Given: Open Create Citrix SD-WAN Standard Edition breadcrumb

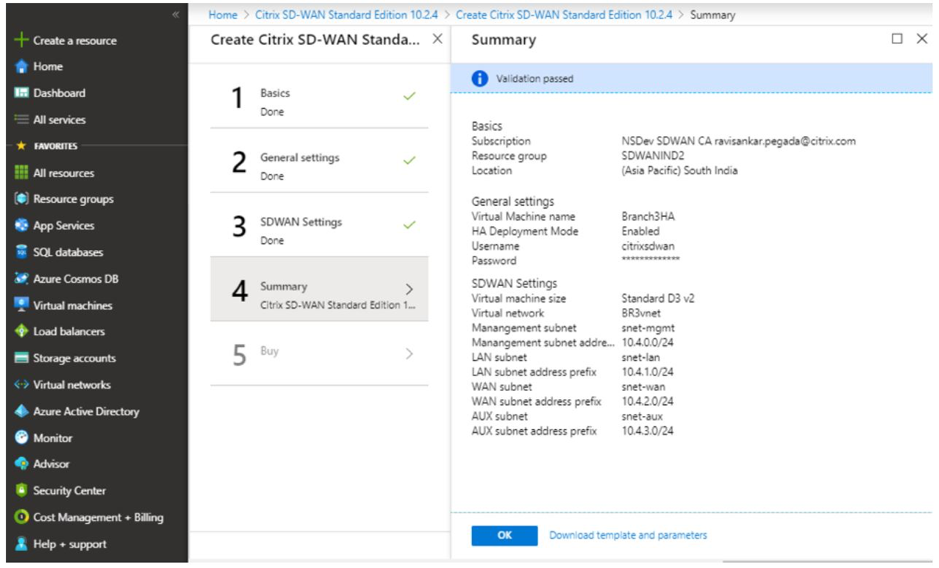Looking at the screenshot, I should [x=564, y=15].
